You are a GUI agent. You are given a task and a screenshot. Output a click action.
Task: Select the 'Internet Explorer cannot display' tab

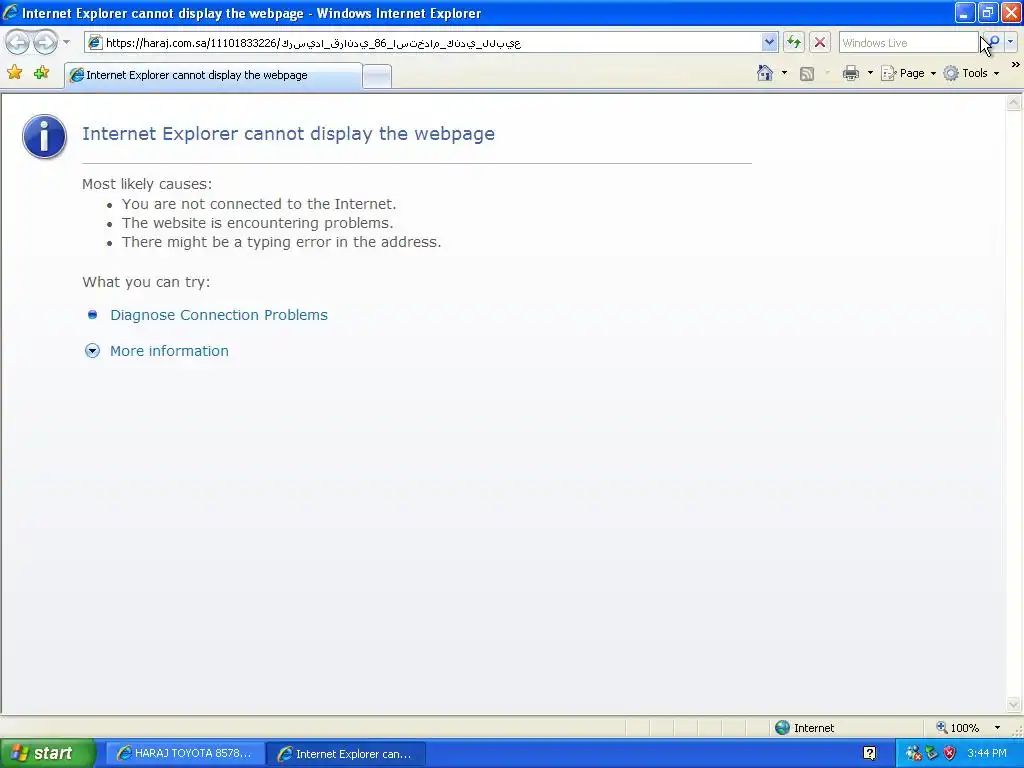213,75
